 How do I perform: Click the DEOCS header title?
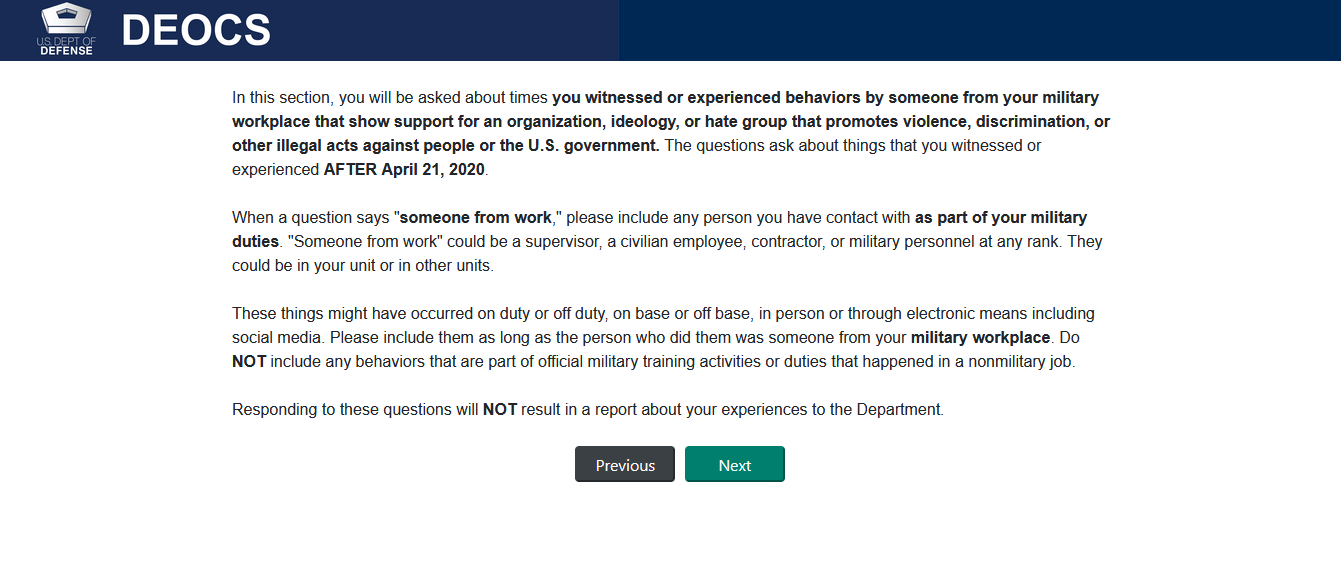(196, 30)
